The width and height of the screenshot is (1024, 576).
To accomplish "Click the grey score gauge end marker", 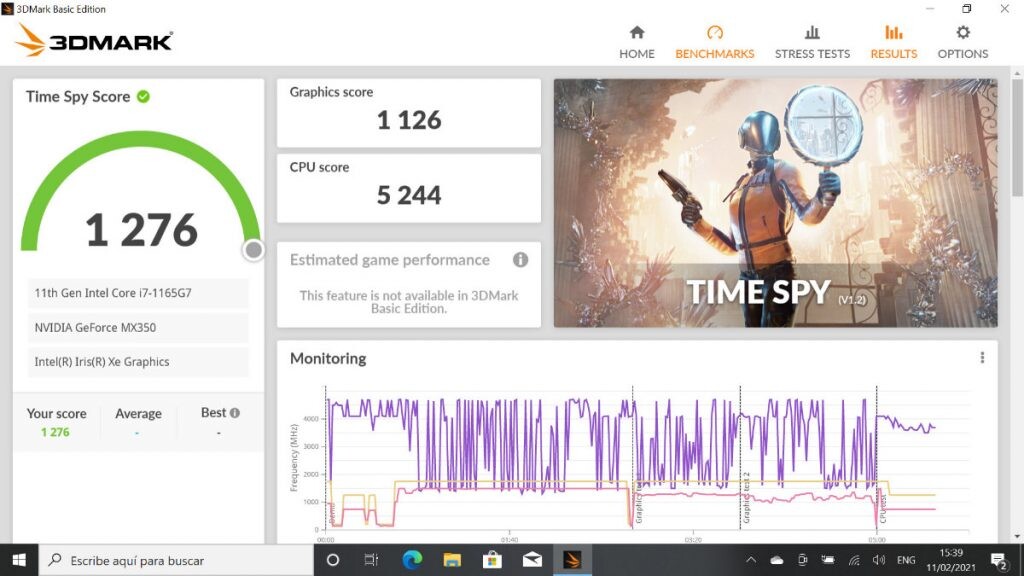I will [253, 249].
